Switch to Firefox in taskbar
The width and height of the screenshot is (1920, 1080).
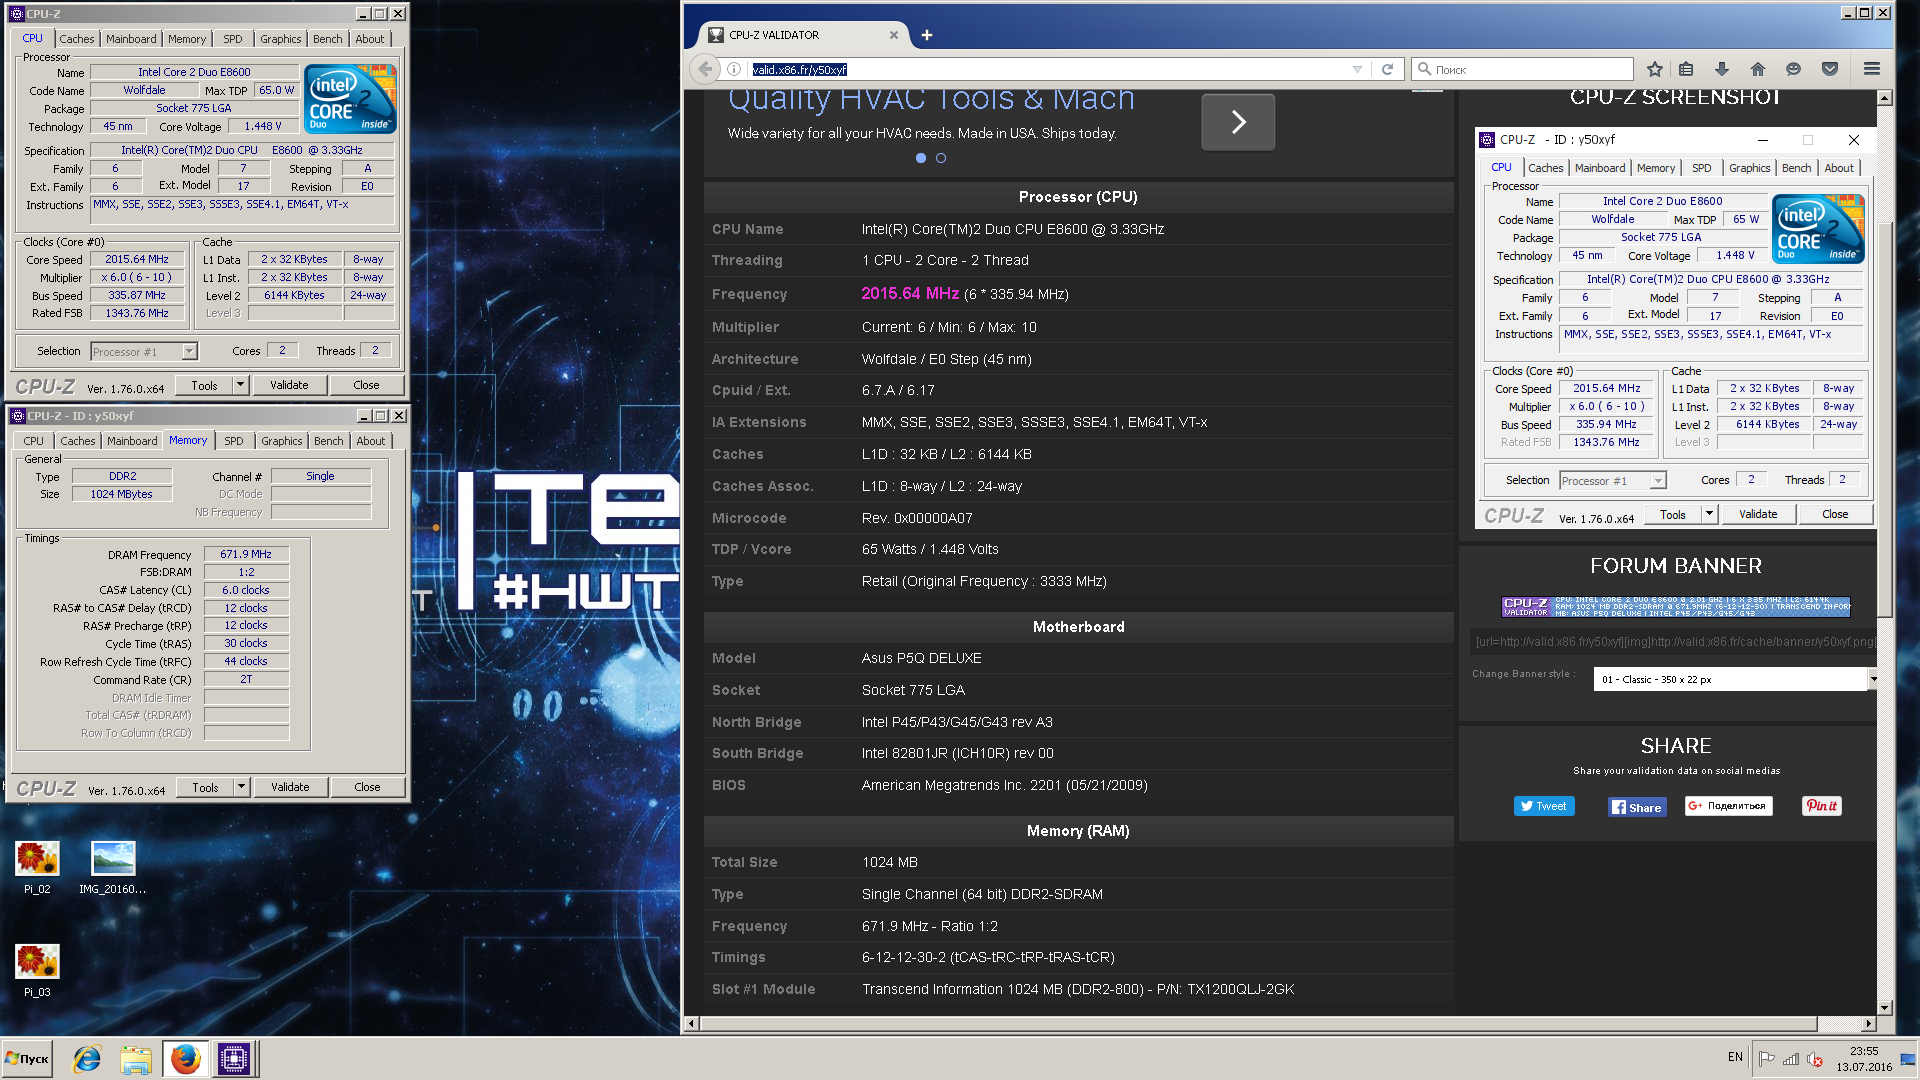(x=185, y=1059)
